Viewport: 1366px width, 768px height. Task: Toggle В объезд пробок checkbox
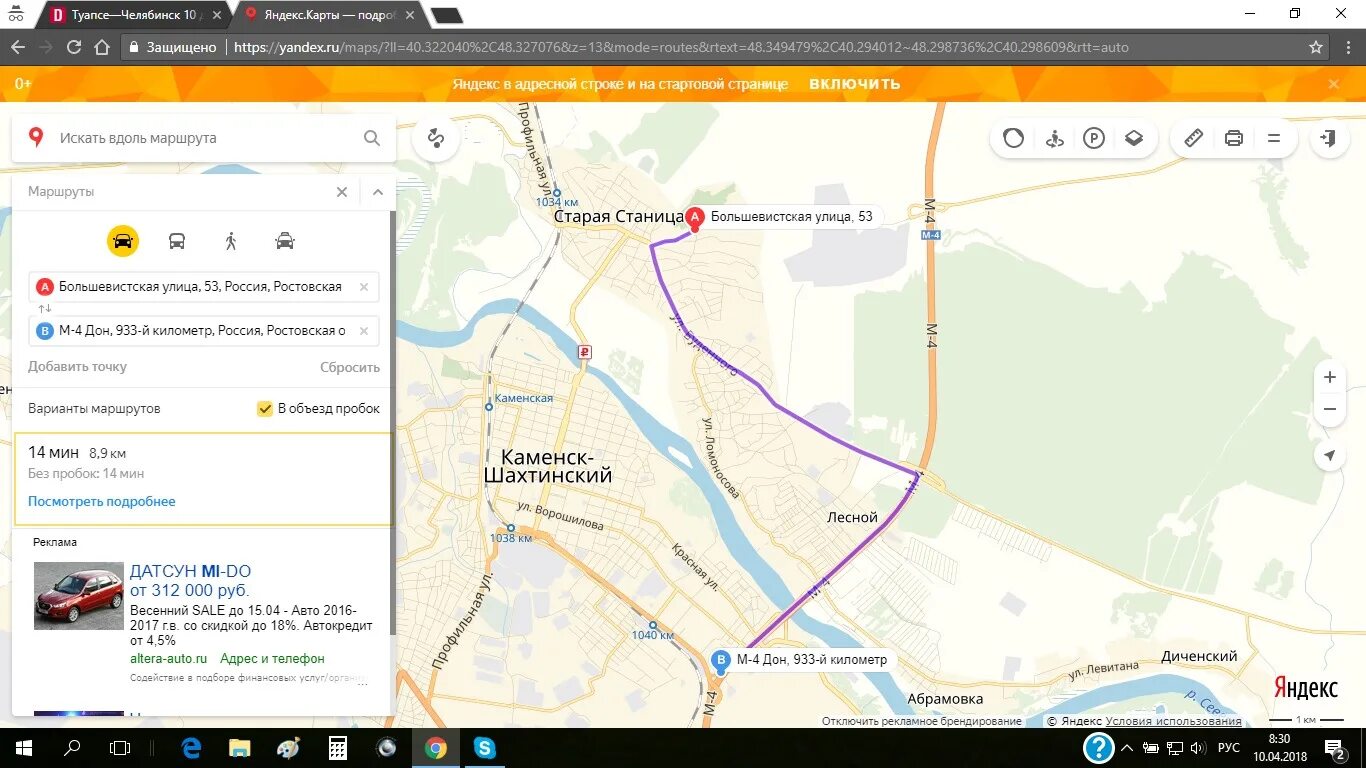point(265,409)
